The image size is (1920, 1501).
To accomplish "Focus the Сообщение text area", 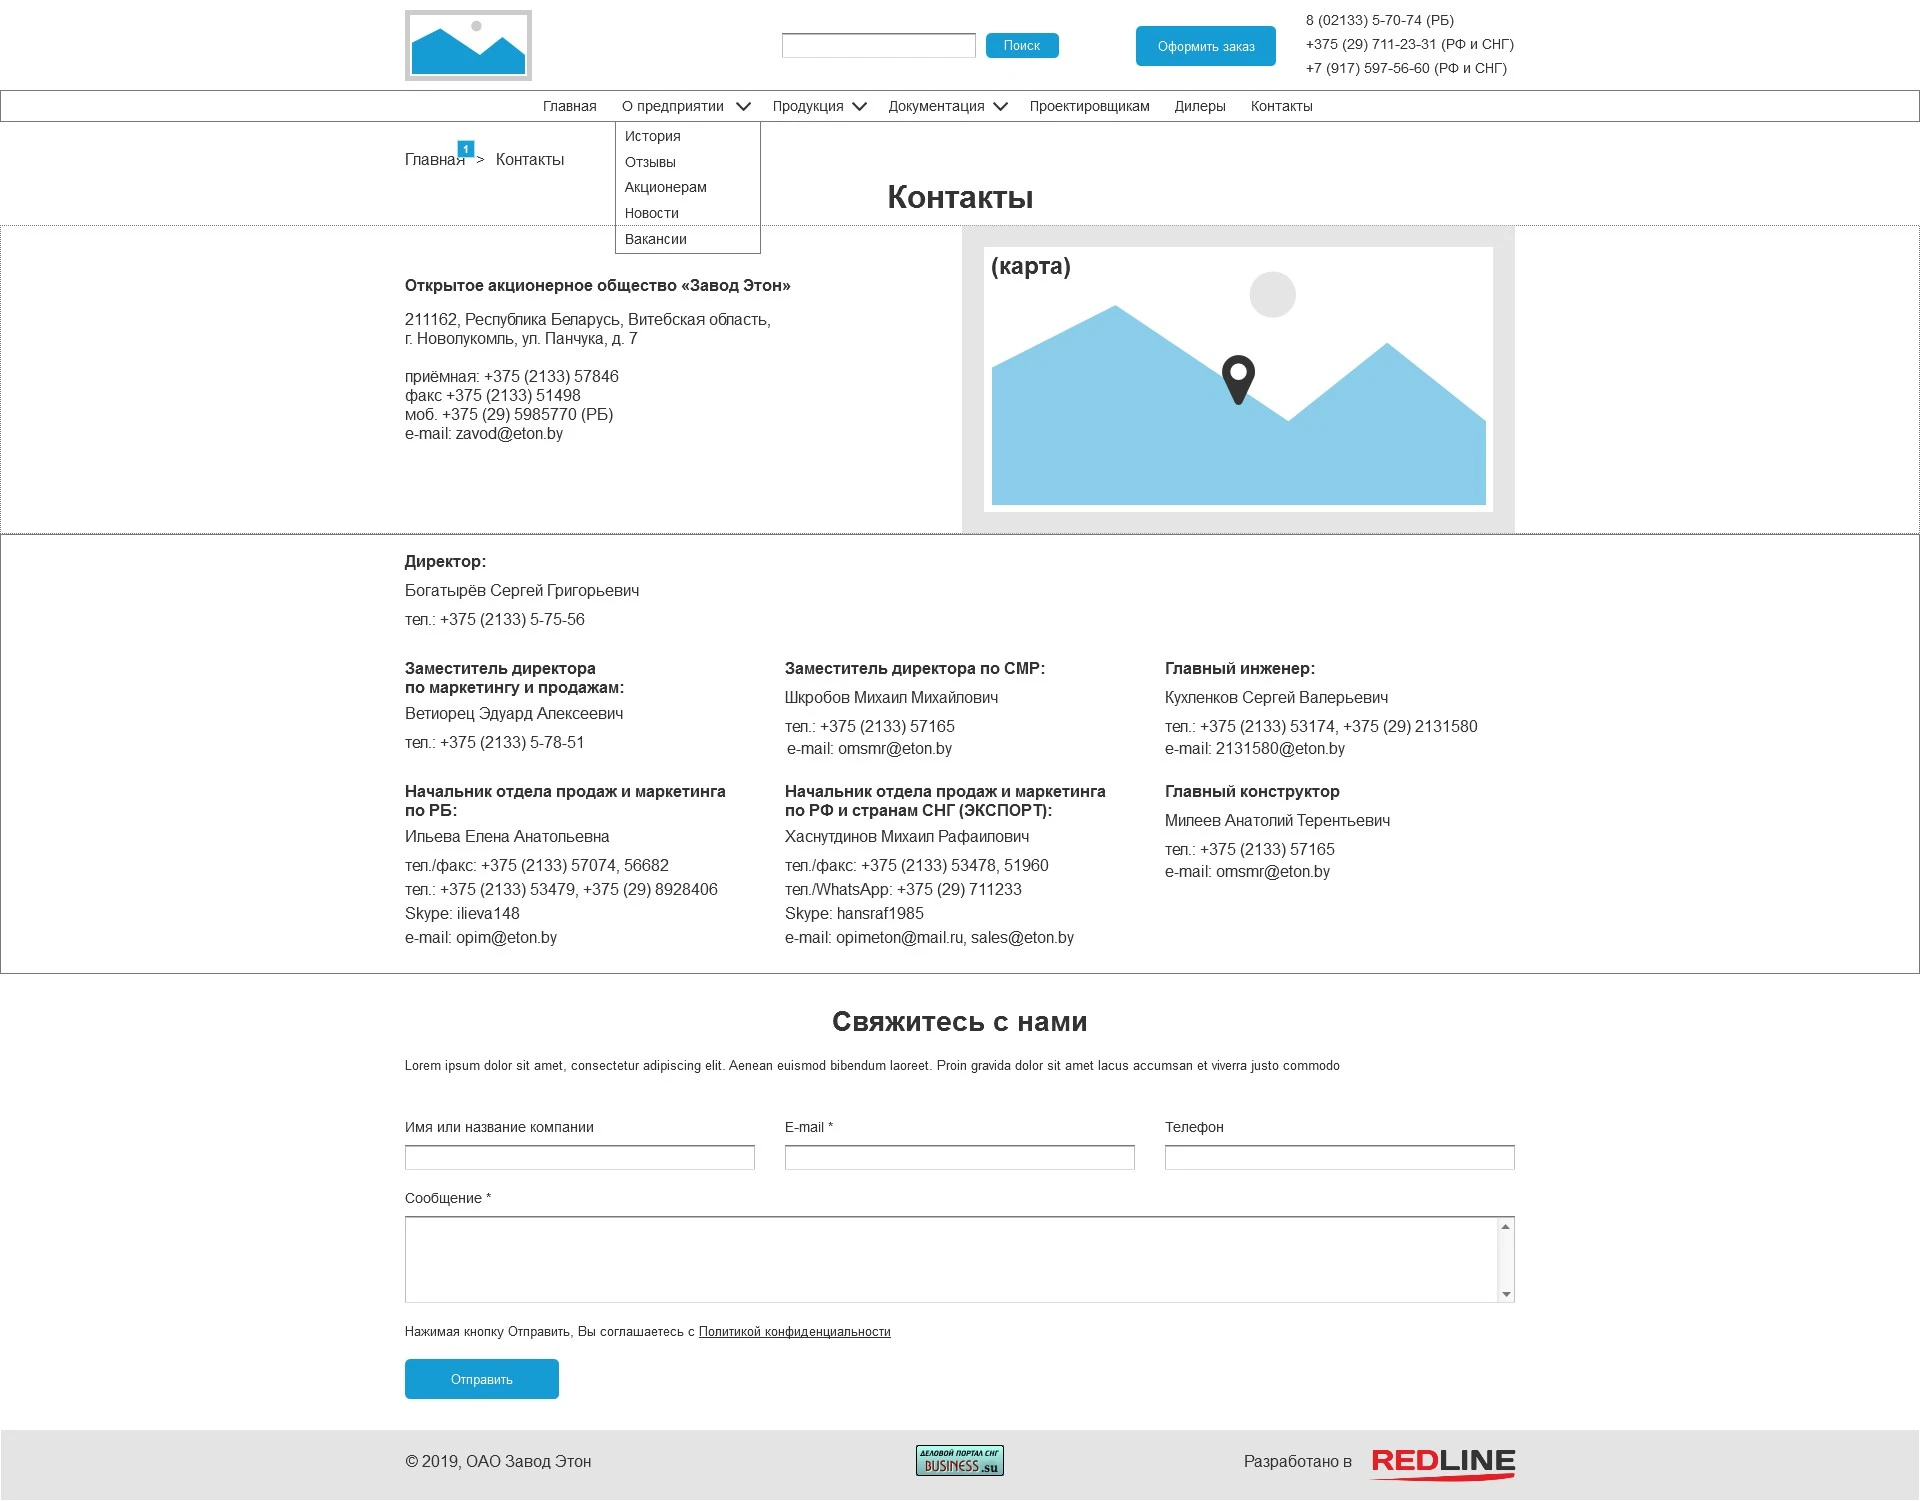I will click(x=960, y=1259).
